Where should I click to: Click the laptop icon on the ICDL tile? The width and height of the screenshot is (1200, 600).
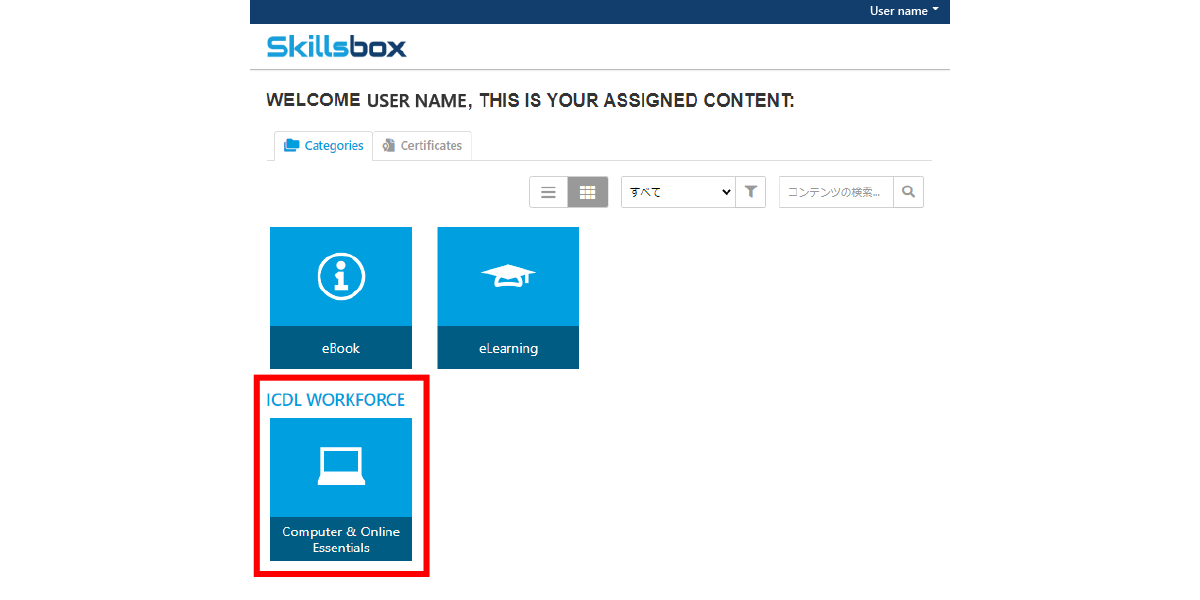coord(341,466)
